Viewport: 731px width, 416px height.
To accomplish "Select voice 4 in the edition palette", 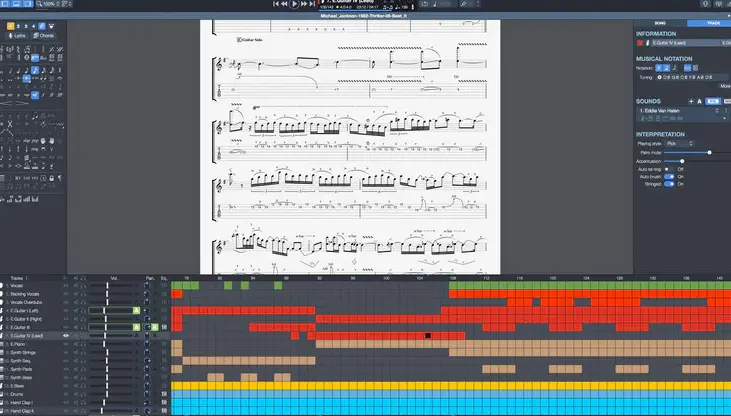I will pos(34,26).
